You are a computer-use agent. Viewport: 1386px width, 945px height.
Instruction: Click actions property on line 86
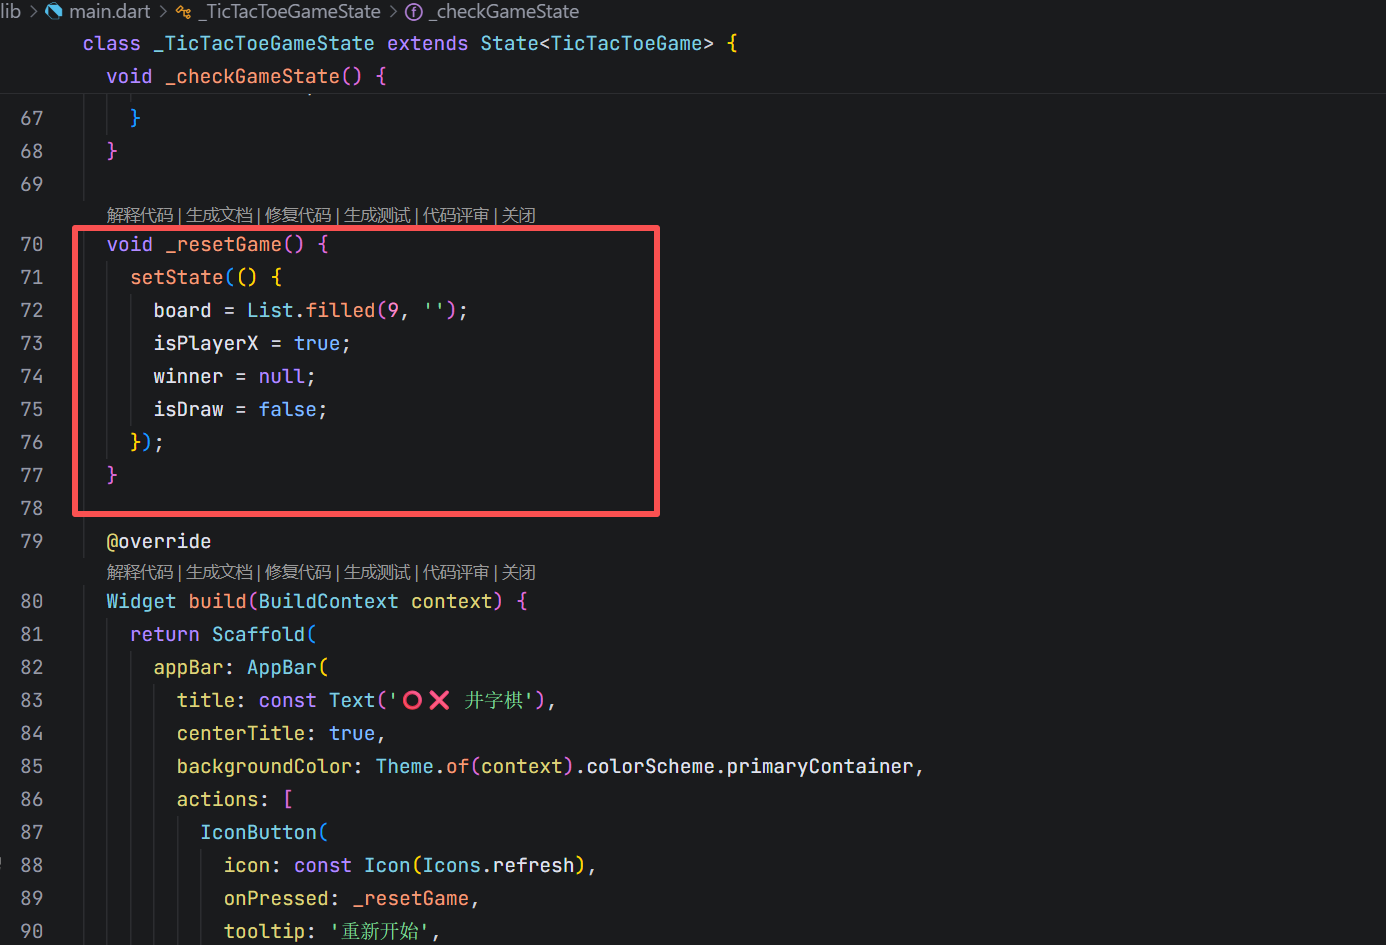pos(218,800)
